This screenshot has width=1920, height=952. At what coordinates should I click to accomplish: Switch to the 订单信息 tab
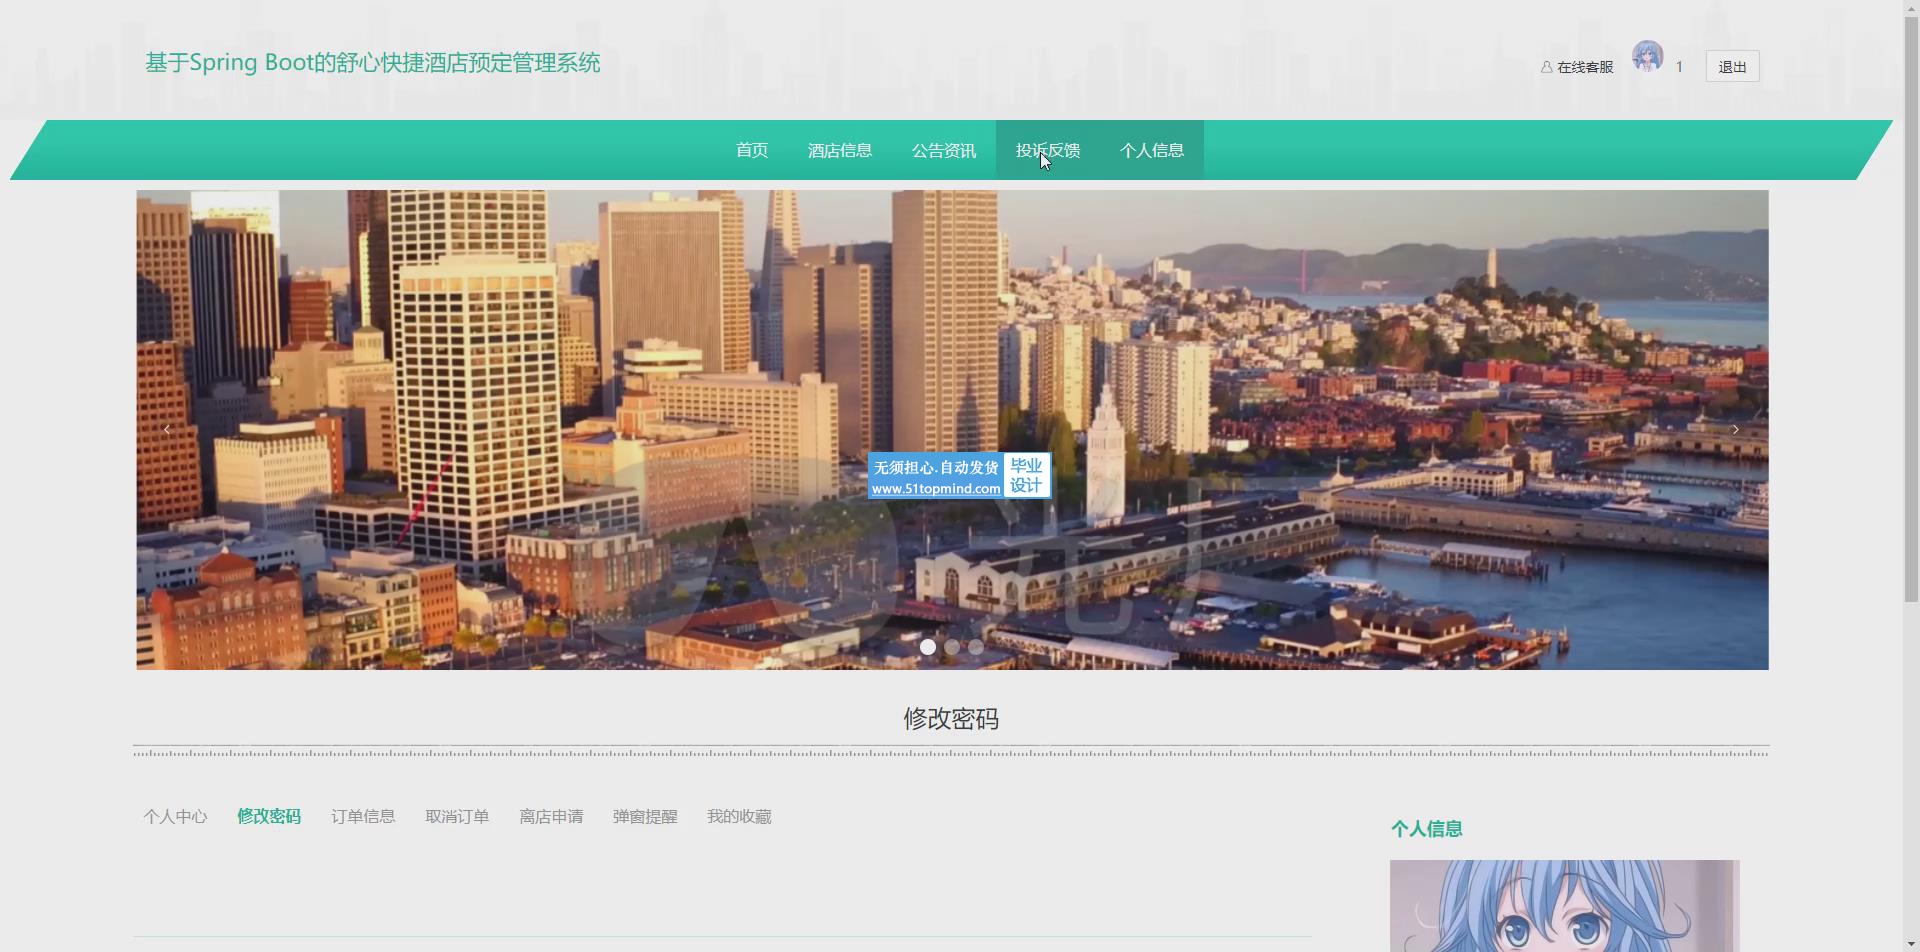363,817
